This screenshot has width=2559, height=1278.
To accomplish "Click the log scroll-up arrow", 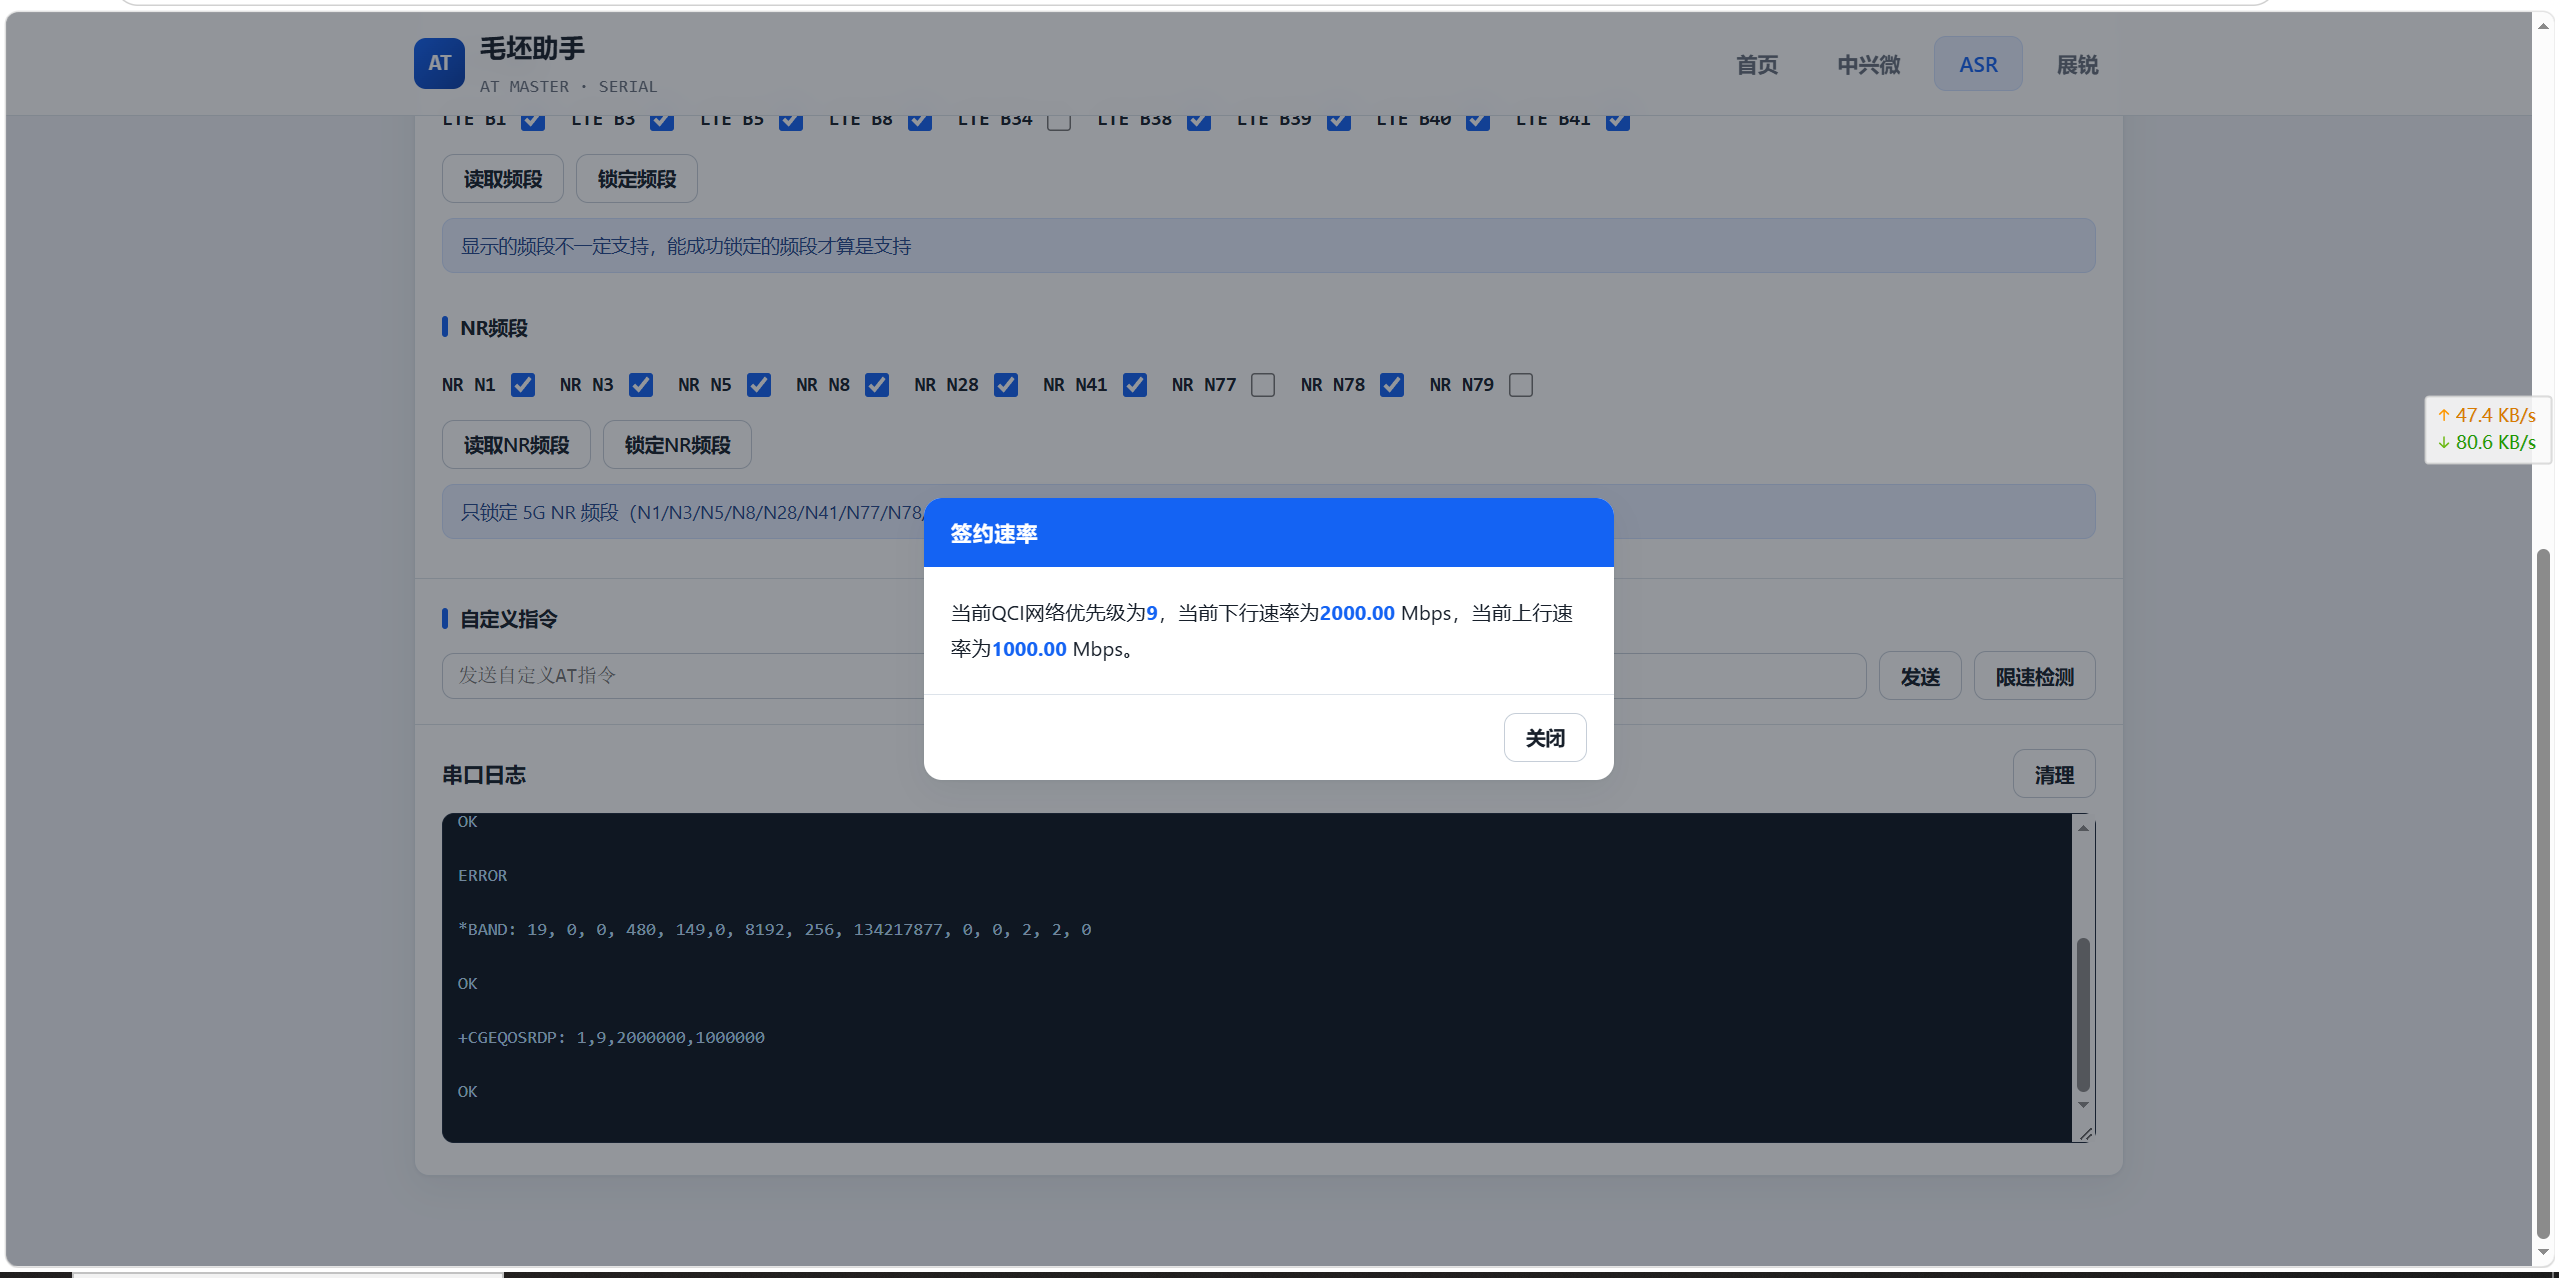I will coord(2083,828).
